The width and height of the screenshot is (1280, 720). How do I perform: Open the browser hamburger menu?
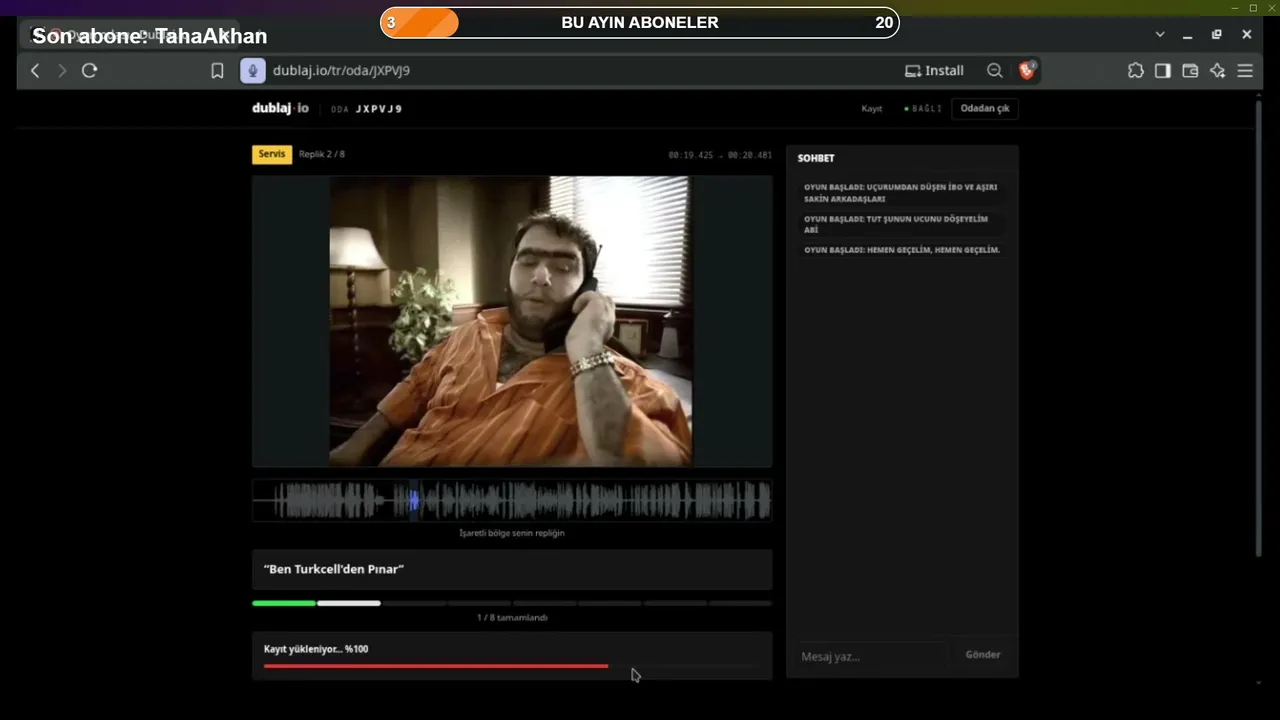pos(1245,71)
